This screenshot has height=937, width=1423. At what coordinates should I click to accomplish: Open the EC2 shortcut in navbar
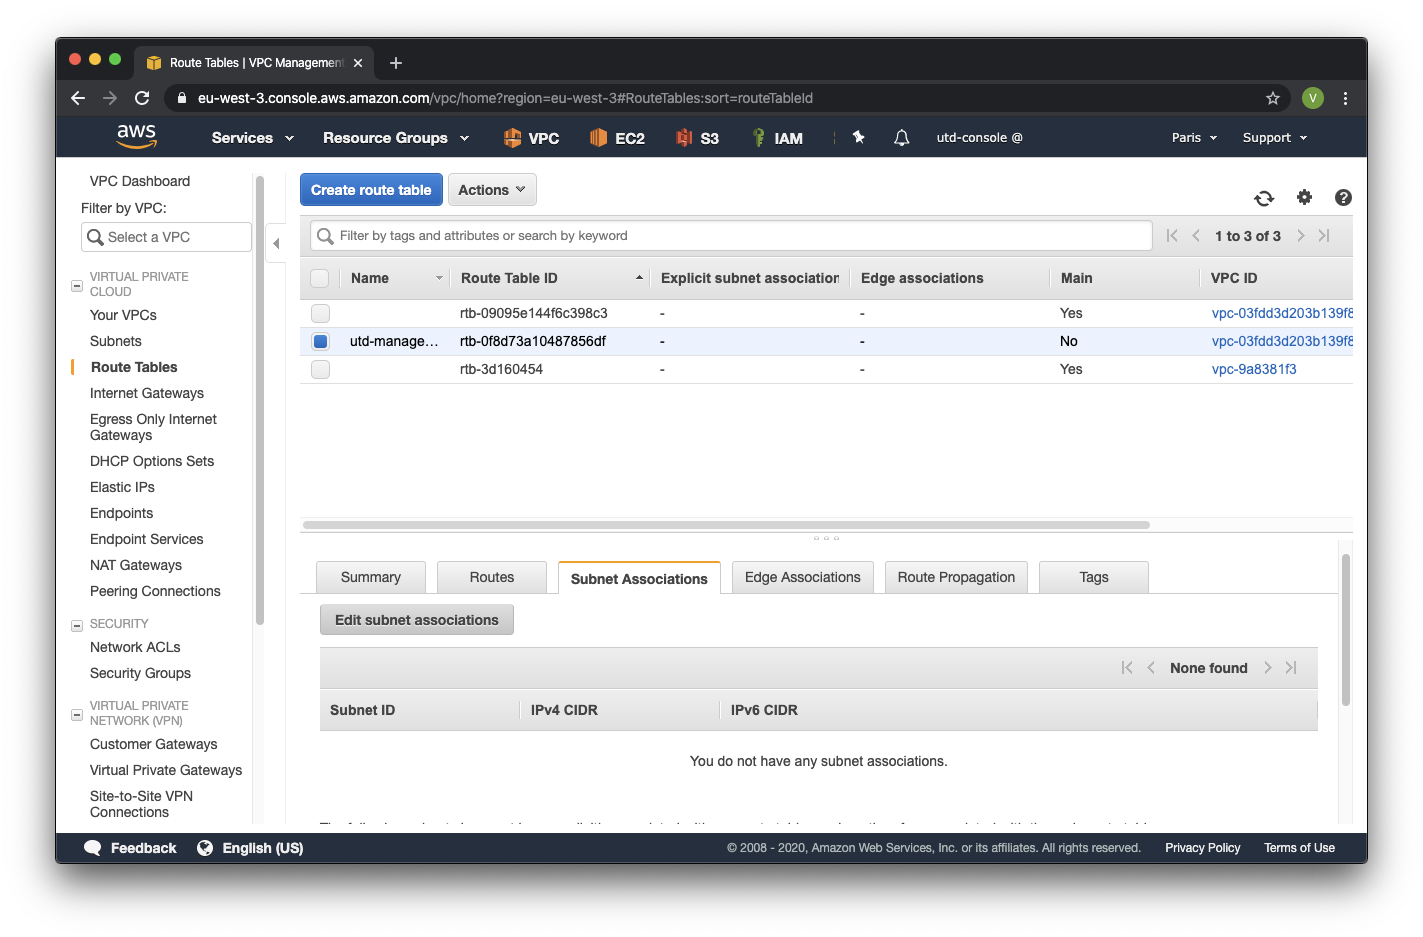pos(617,138)
